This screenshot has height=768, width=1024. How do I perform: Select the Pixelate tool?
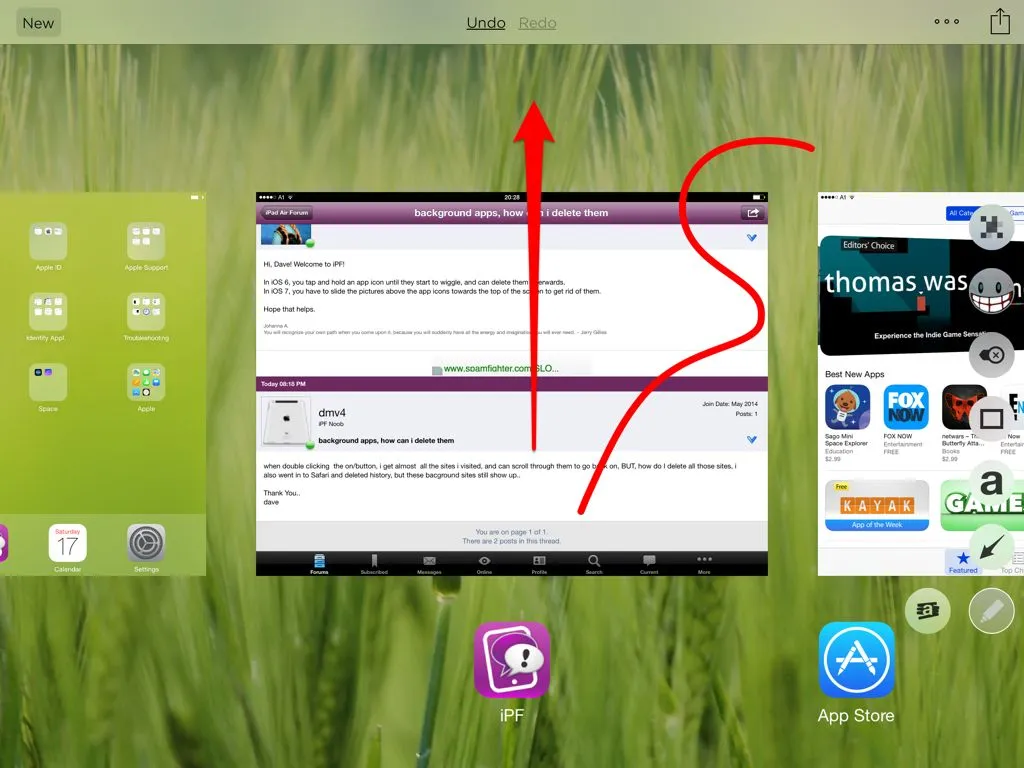pyautogui.click(x=991, y=226)
